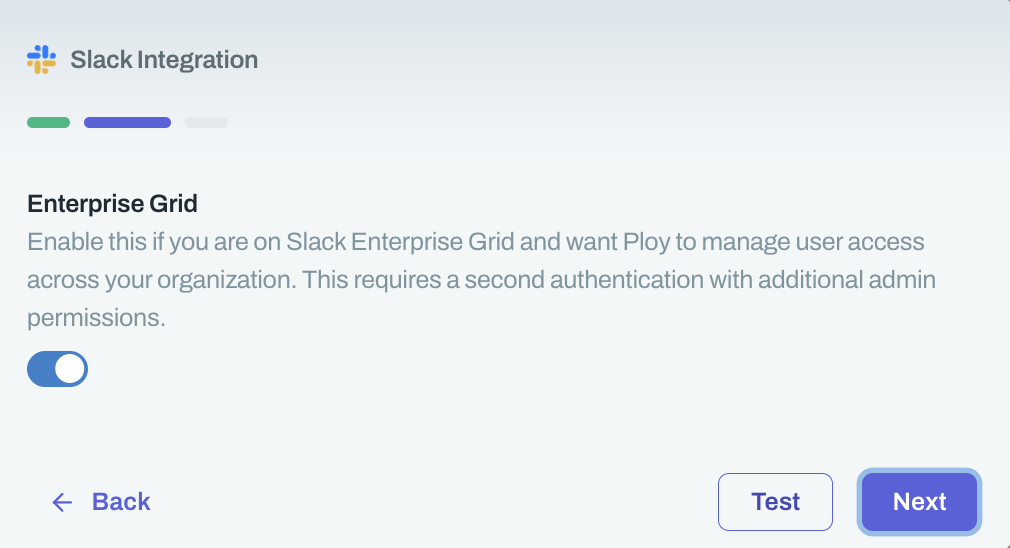Viewport: 1010px width, 548px height.
Task: Select the purple current step indicator
Action: (x=127, y=123)
